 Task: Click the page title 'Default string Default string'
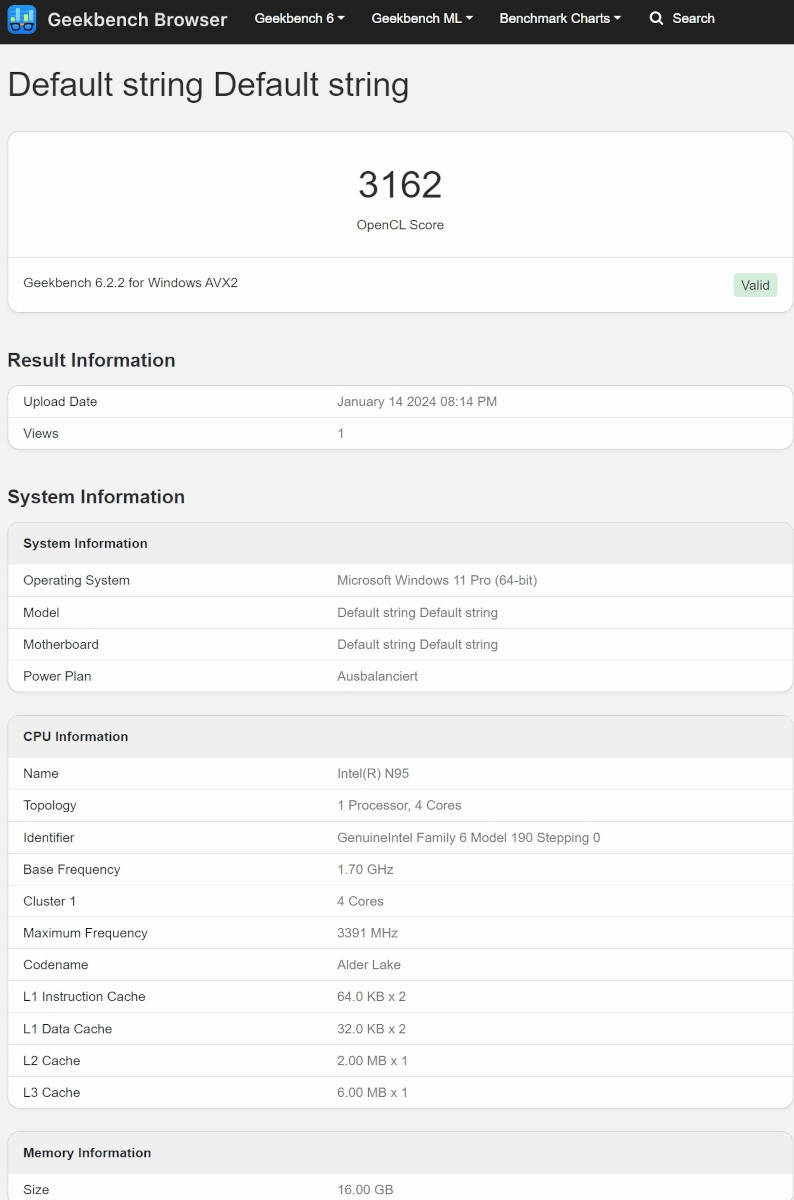(x=208, y=85)
